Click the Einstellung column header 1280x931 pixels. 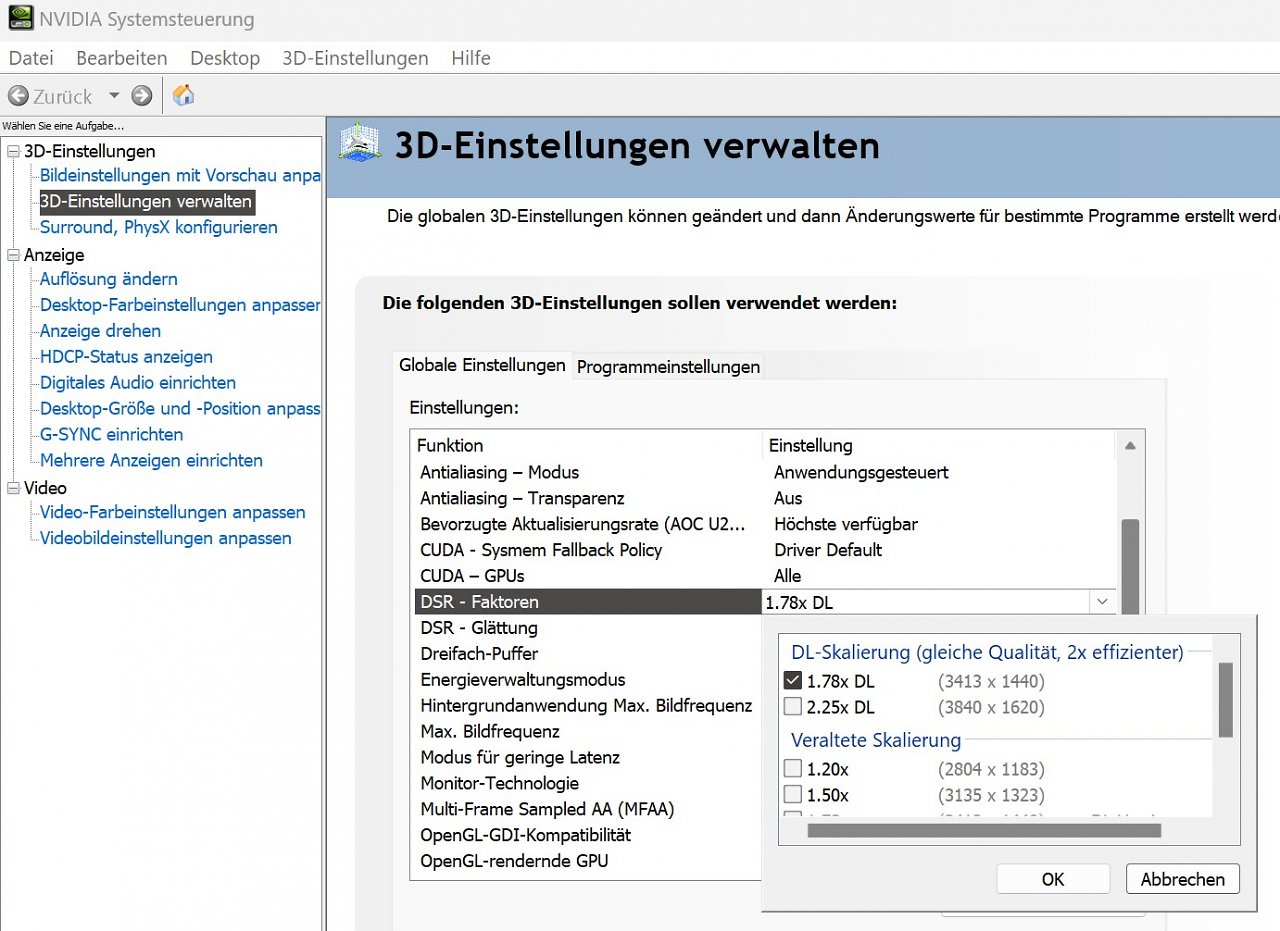point(939,445)
